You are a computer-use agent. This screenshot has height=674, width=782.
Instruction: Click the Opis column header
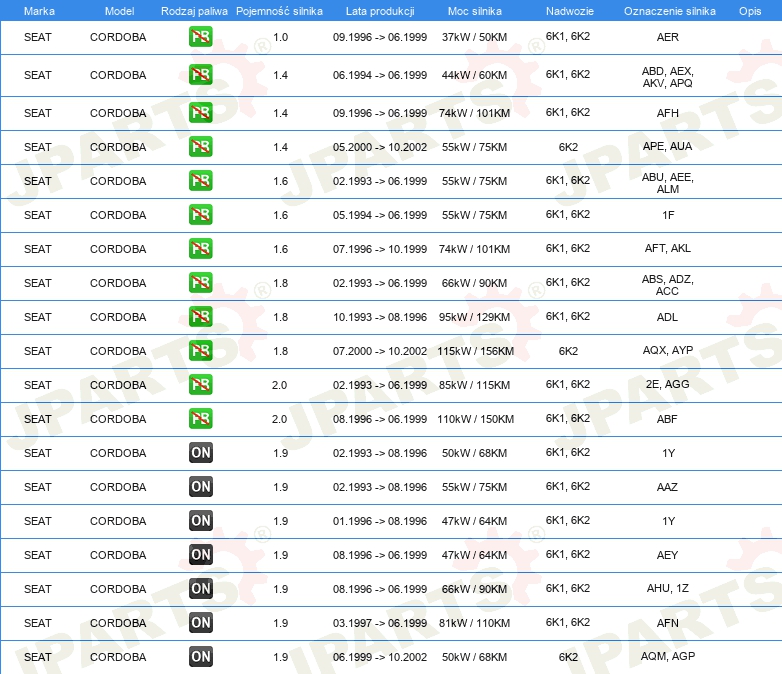750,11
